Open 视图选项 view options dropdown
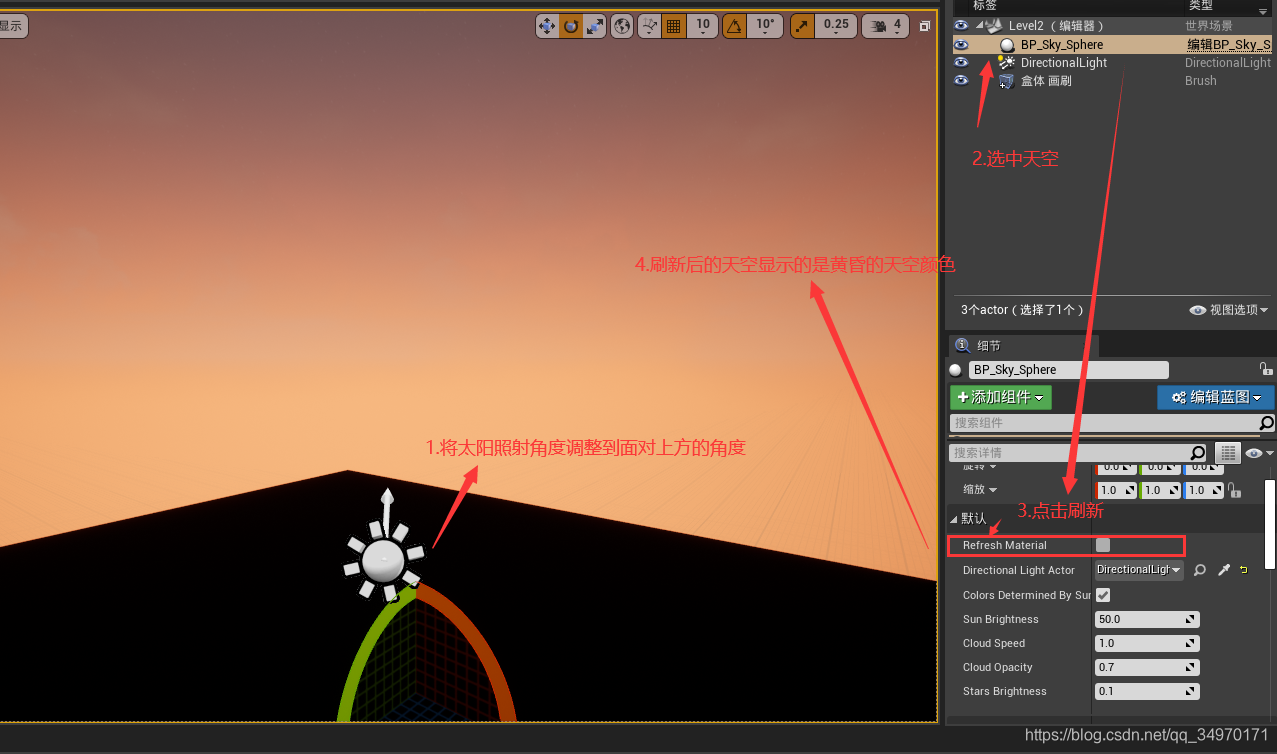This screenshot has width=1277, height=754. 1229,310
